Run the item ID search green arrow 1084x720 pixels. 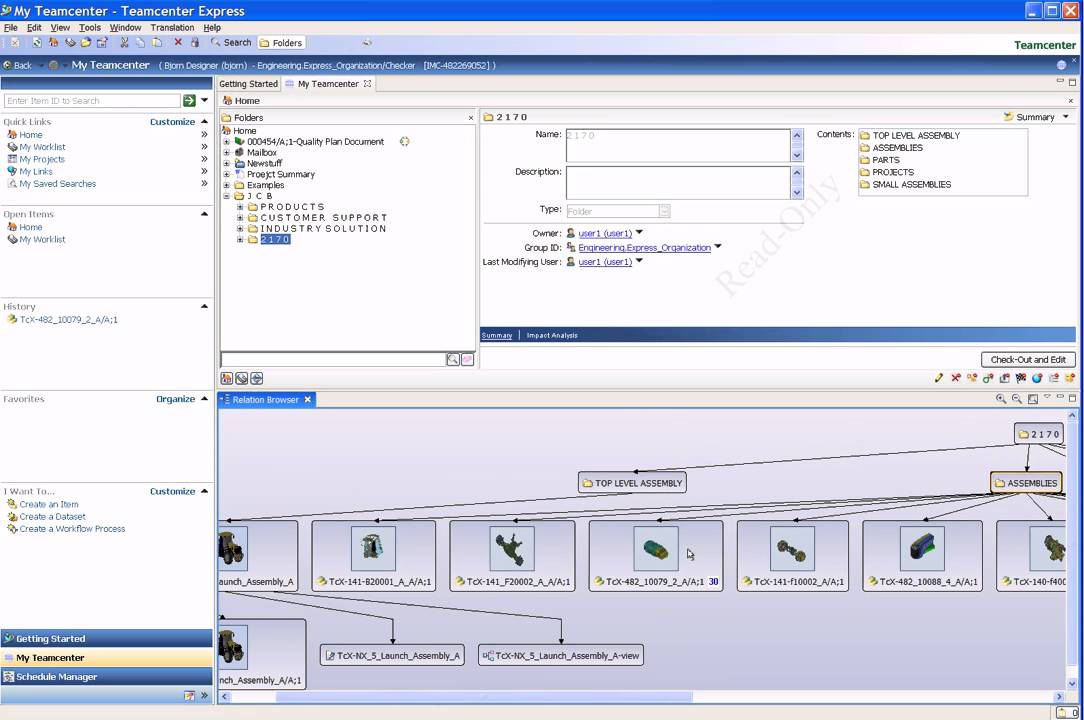(x=189, y=100)
